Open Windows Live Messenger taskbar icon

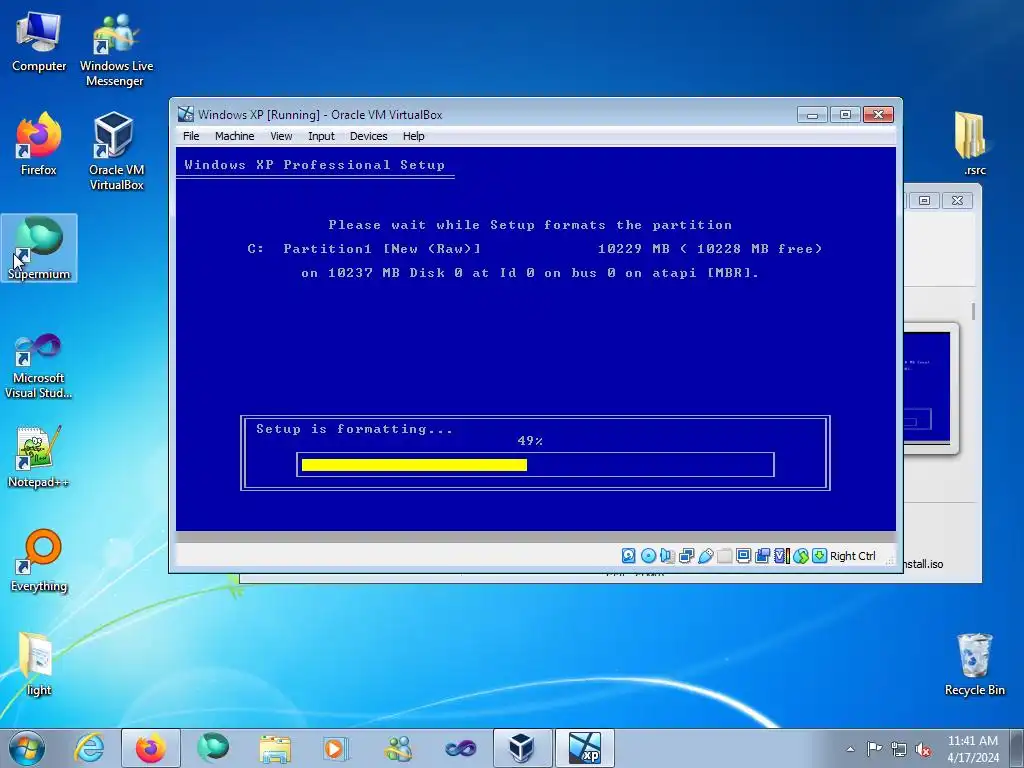tap(398, 748)
